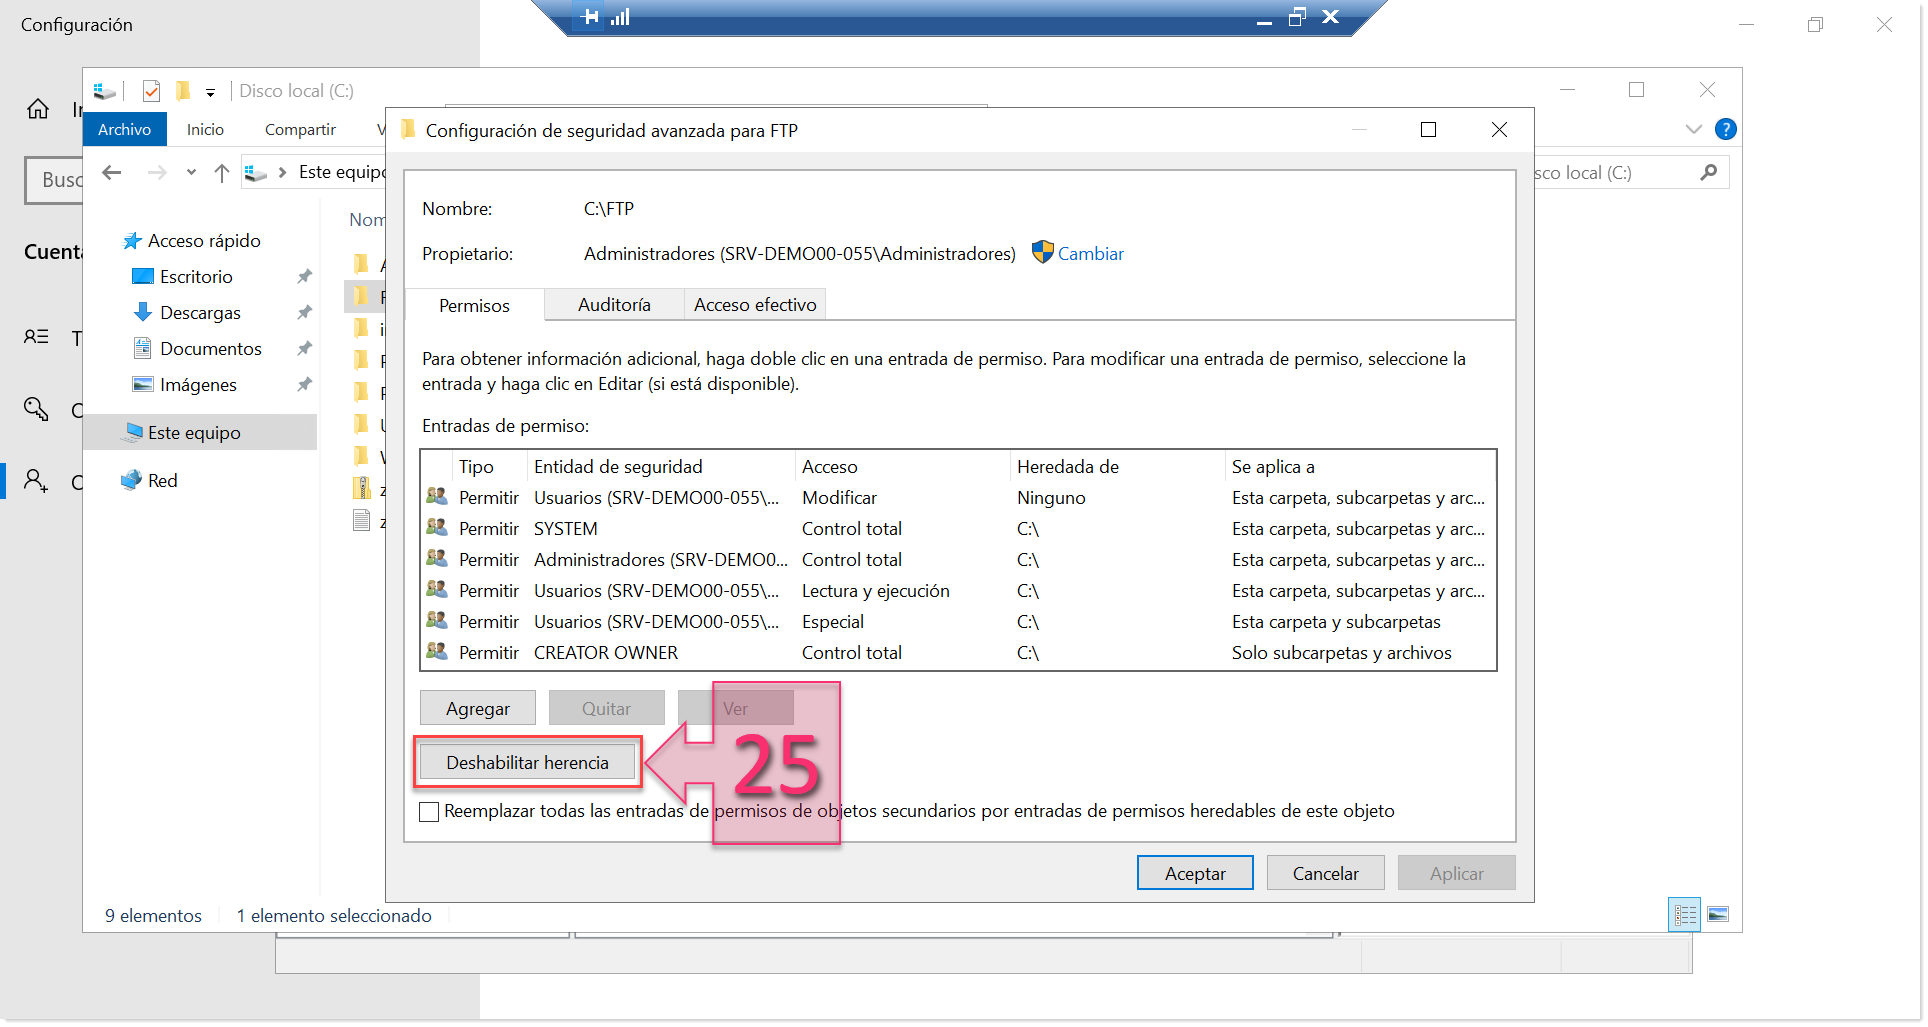The height and width of the screenshot is (1027, 1928).
Task: Open the Explorer help question mark icon
Action: (1725, 129)
